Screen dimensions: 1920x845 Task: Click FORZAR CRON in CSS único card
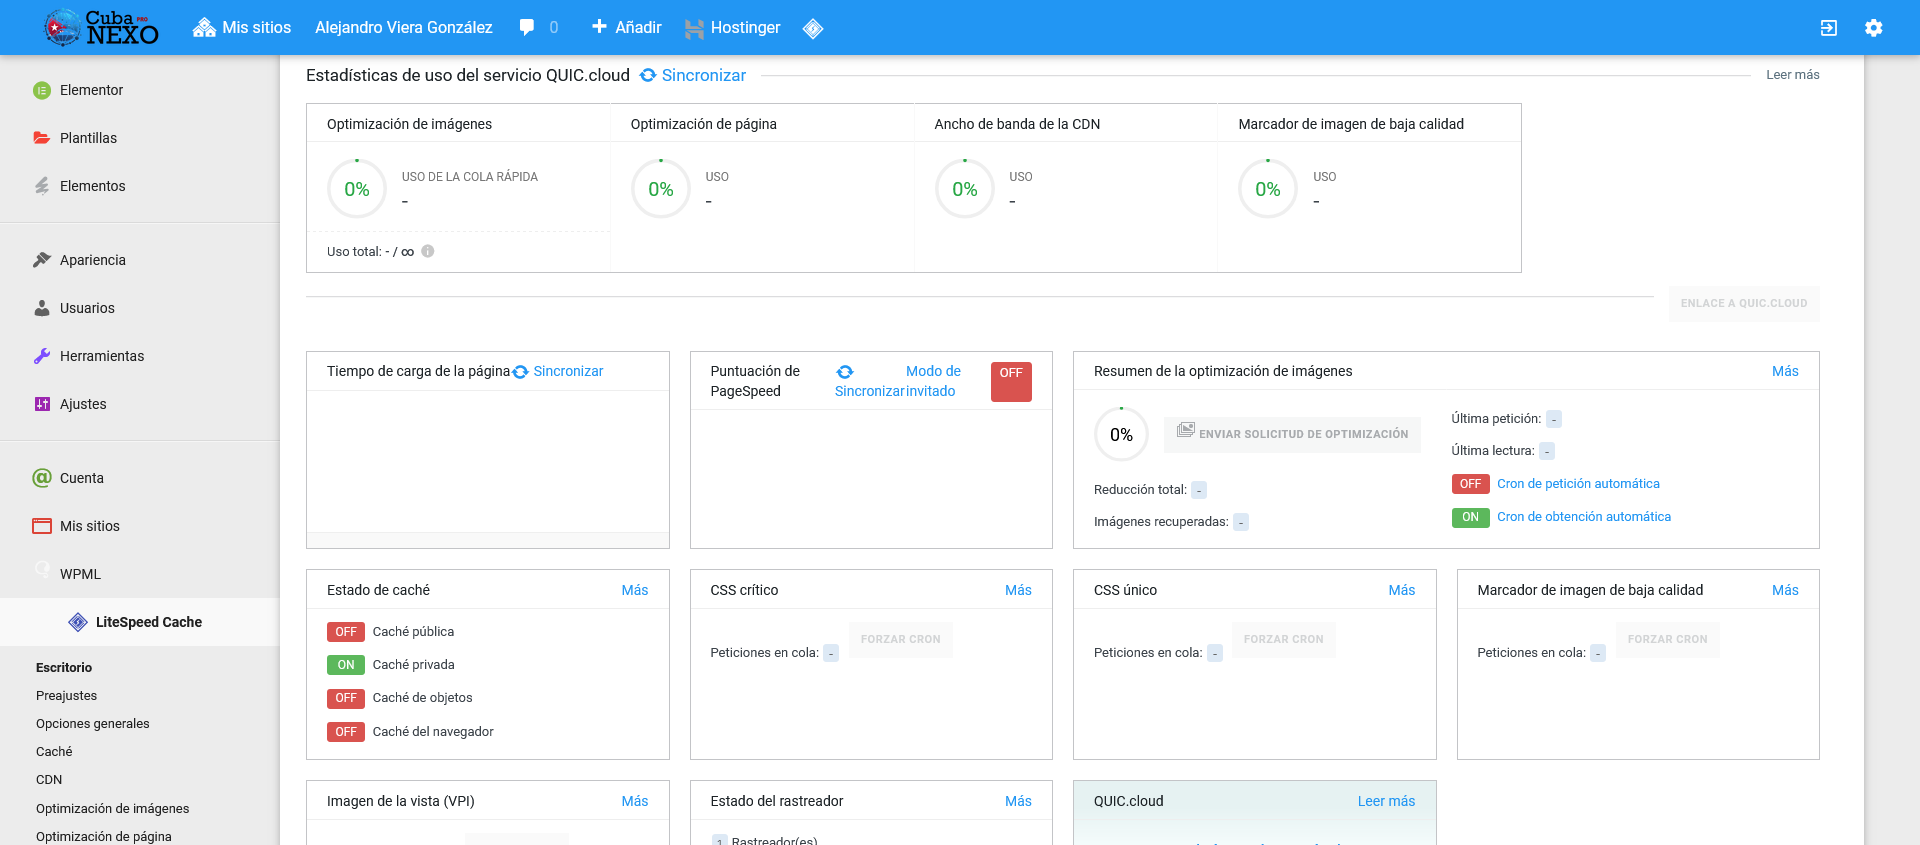(x=1283, y=639)
